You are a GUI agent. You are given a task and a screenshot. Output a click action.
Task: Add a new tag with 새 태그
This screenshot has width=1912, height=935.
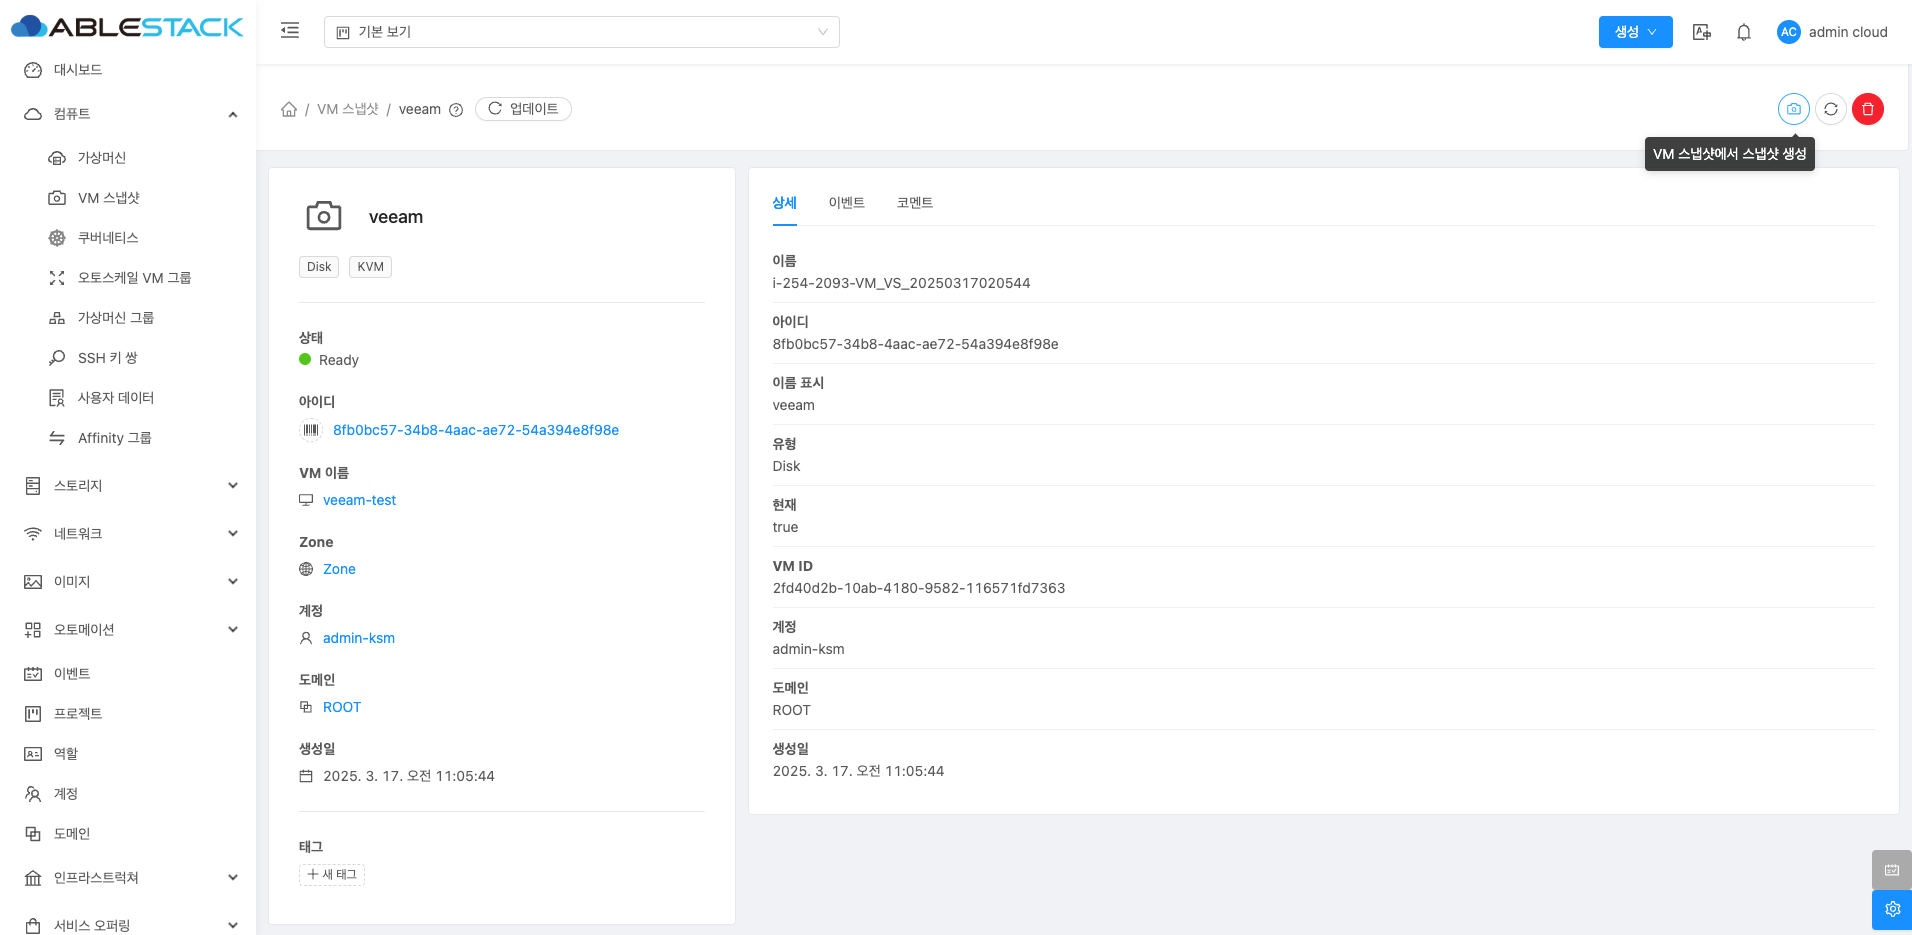point(332,875)
